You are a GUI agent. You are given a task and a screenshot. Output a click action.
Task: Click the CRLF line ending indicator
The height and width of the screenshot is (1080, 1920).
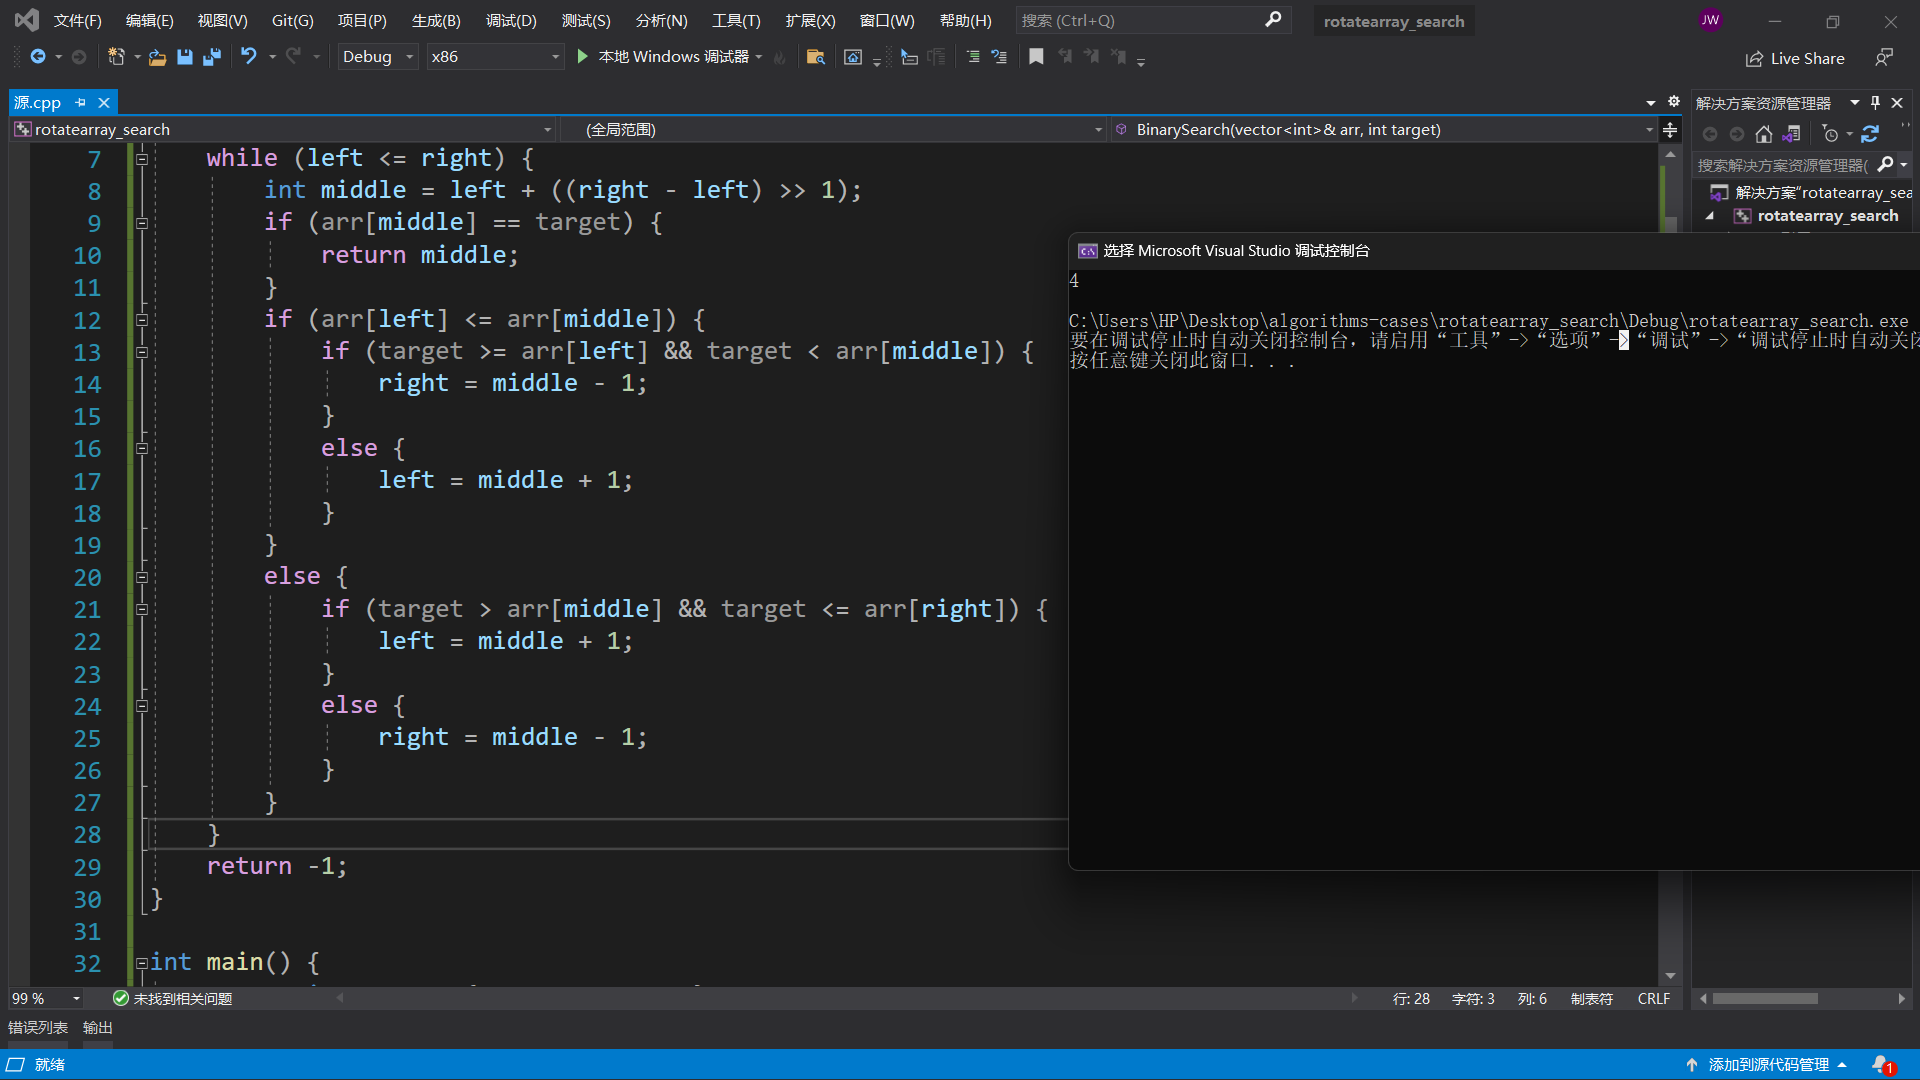coord(1653,998)
